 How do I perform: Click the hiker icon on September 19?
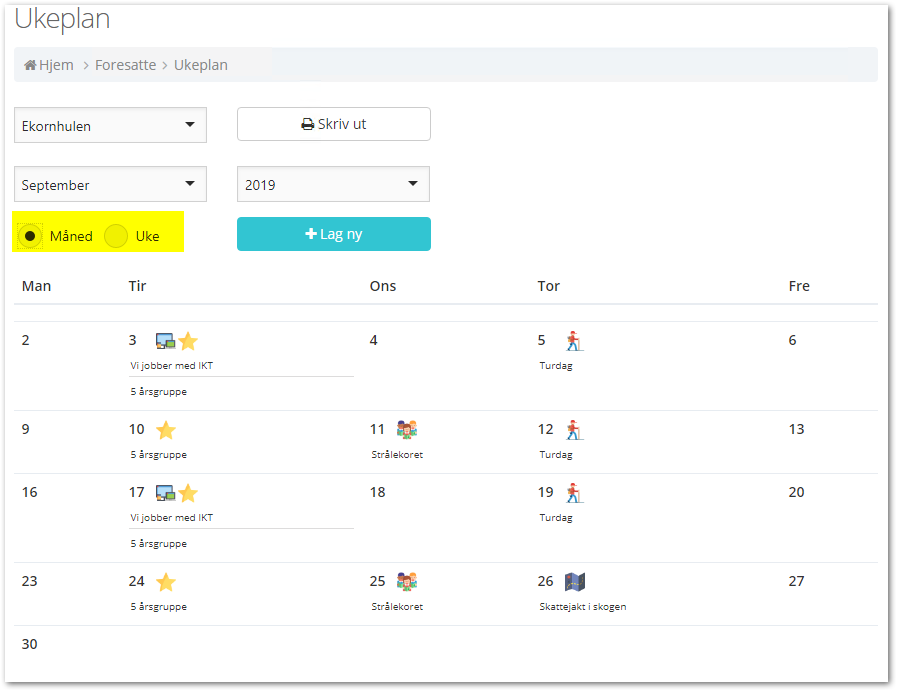pyautogui.click(x=573, y=492)
